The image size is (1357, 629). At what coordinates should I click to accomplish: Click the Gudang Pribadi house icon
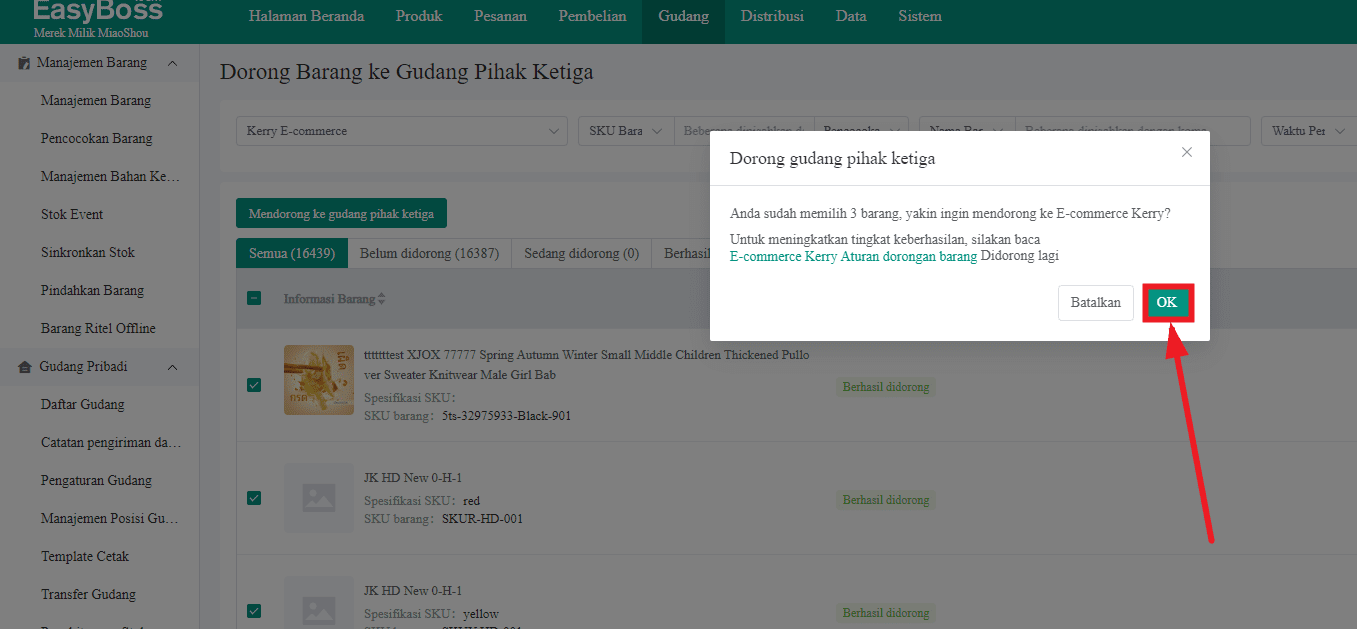click(25, 367)
